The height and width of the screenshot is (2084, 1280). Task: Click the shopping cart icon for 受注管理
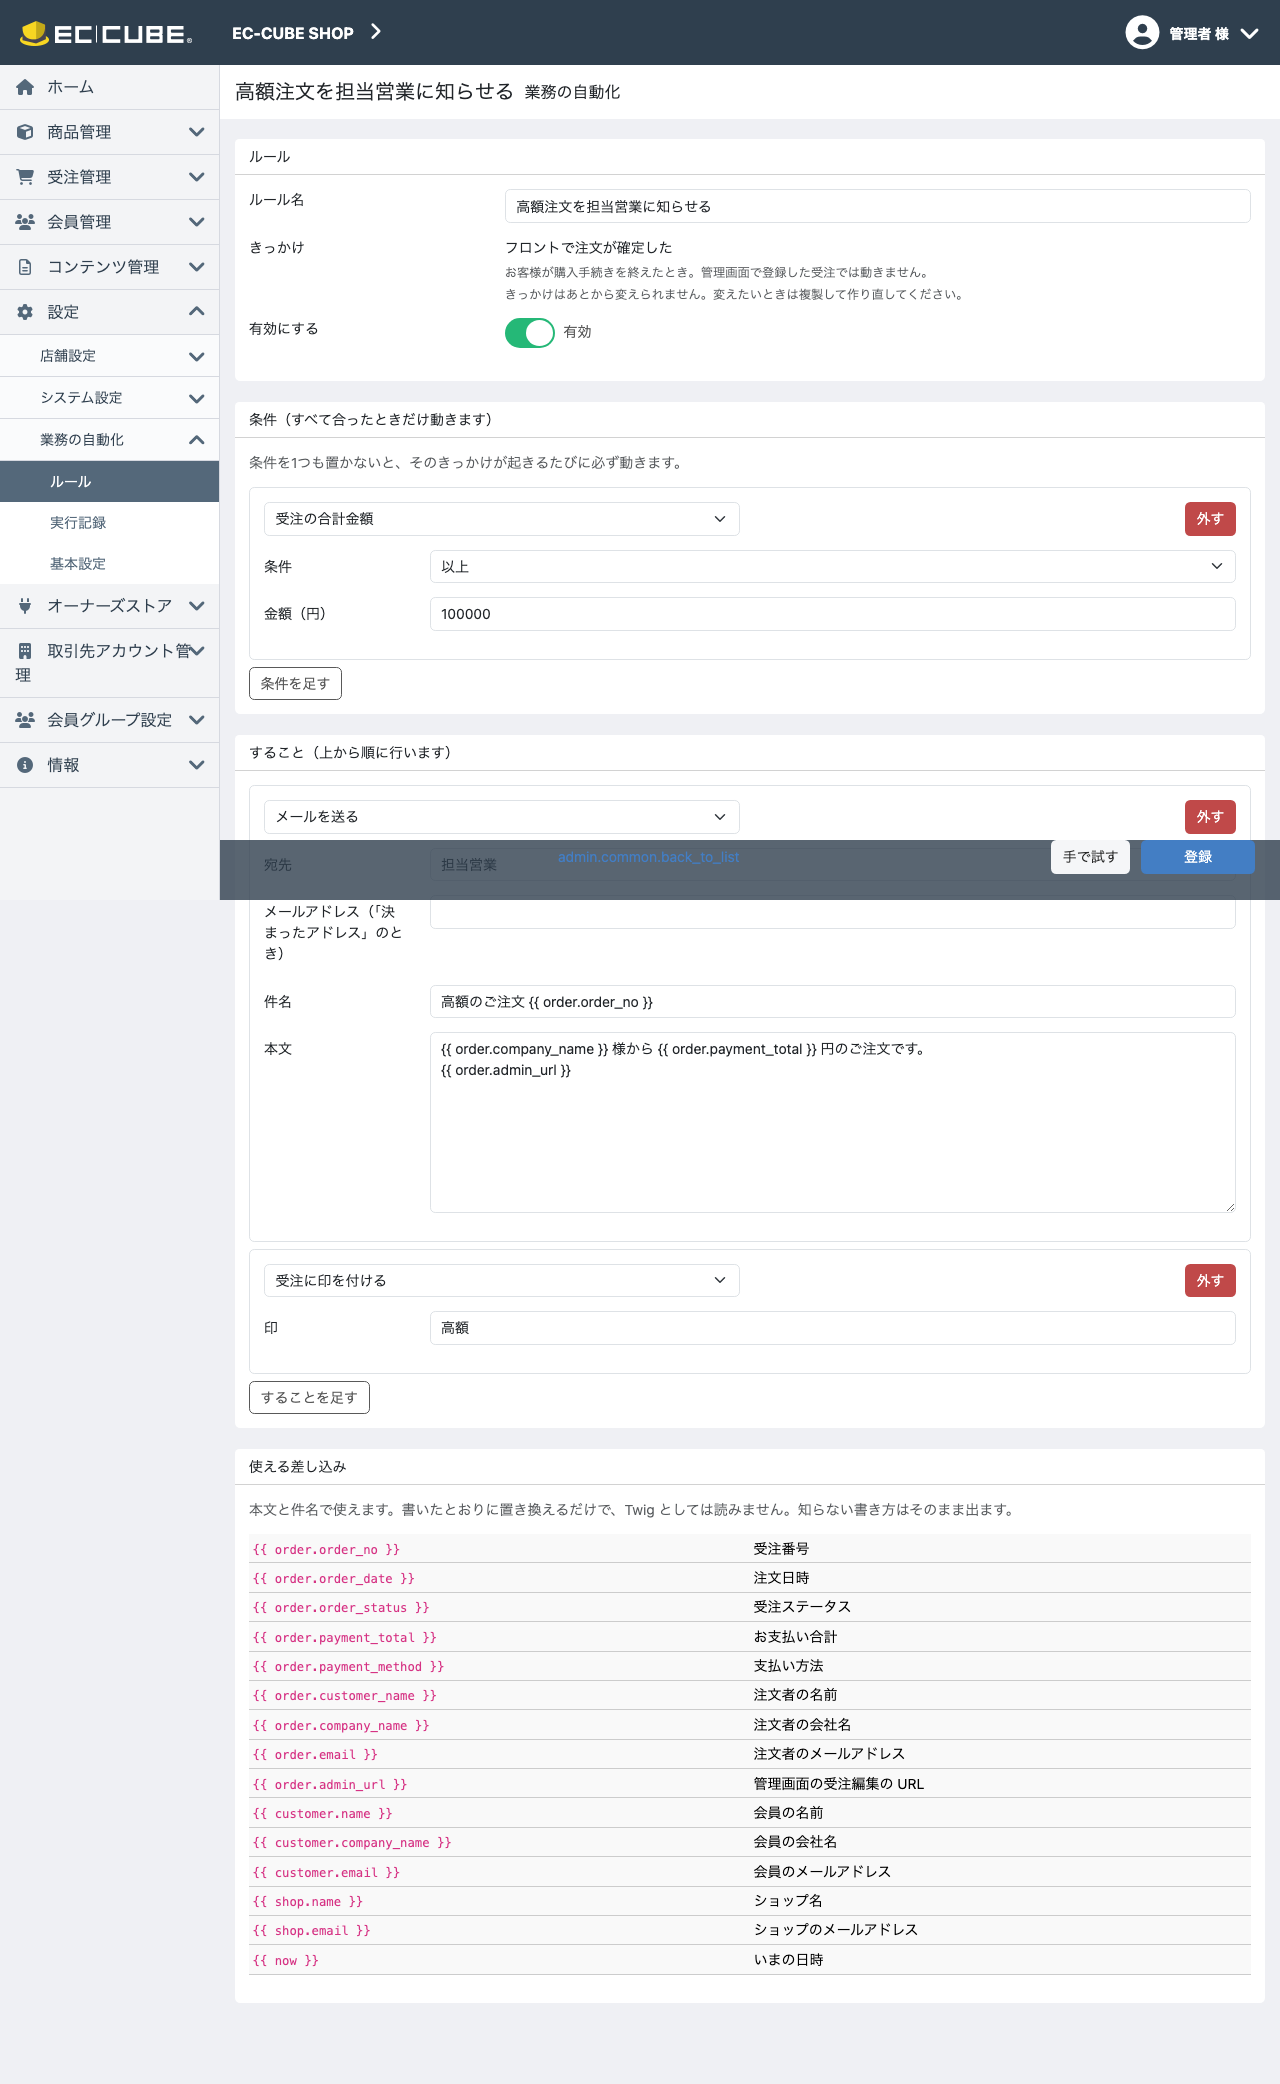25,177
